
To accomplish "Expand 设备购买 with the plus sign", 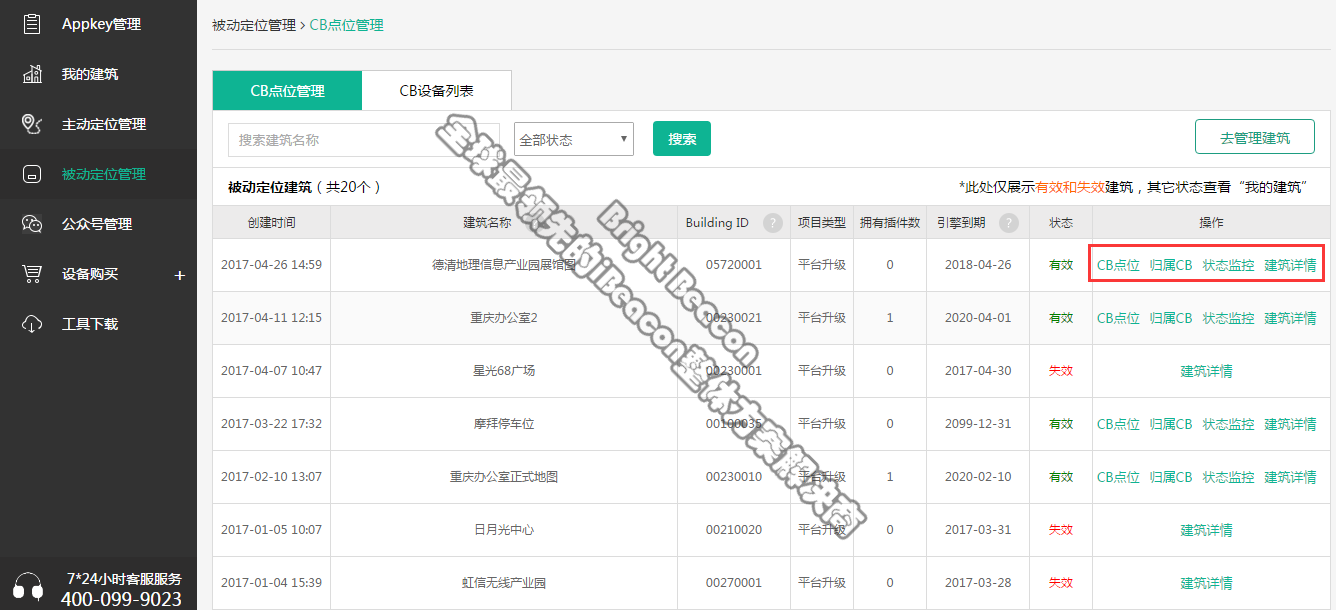I will (180, 275).
